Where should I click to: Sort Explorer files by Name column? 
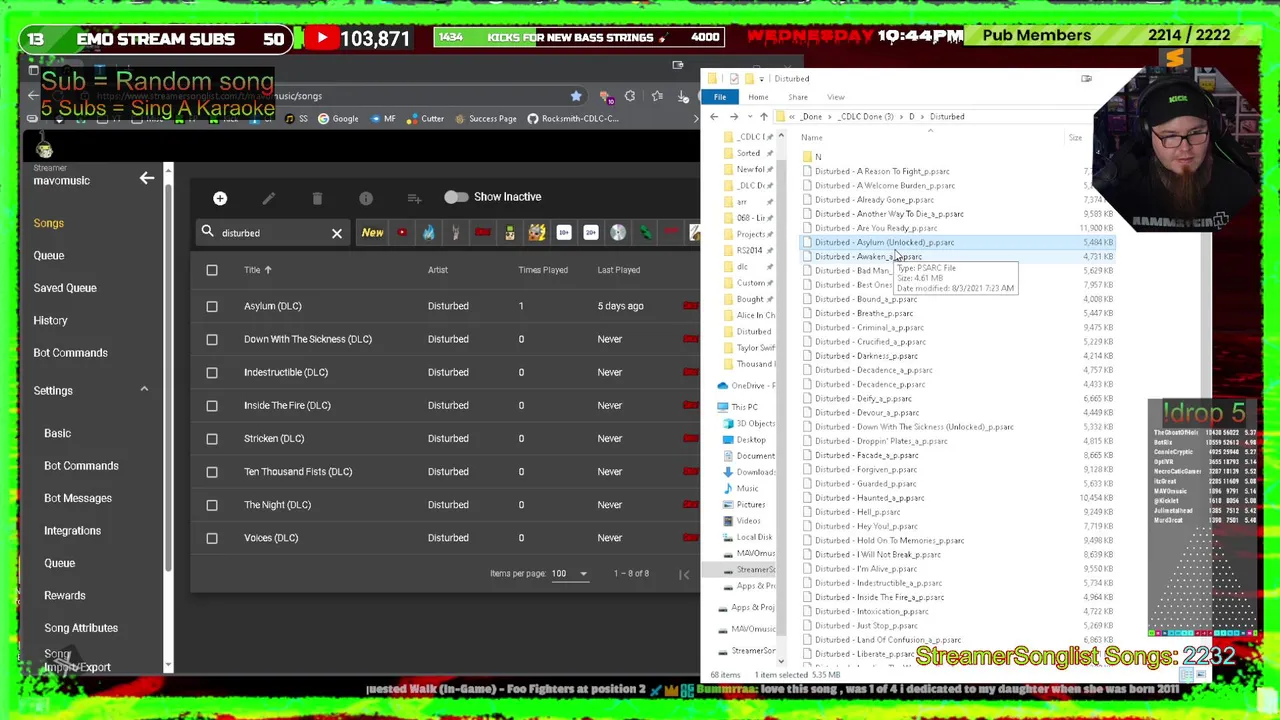[811, 138]
